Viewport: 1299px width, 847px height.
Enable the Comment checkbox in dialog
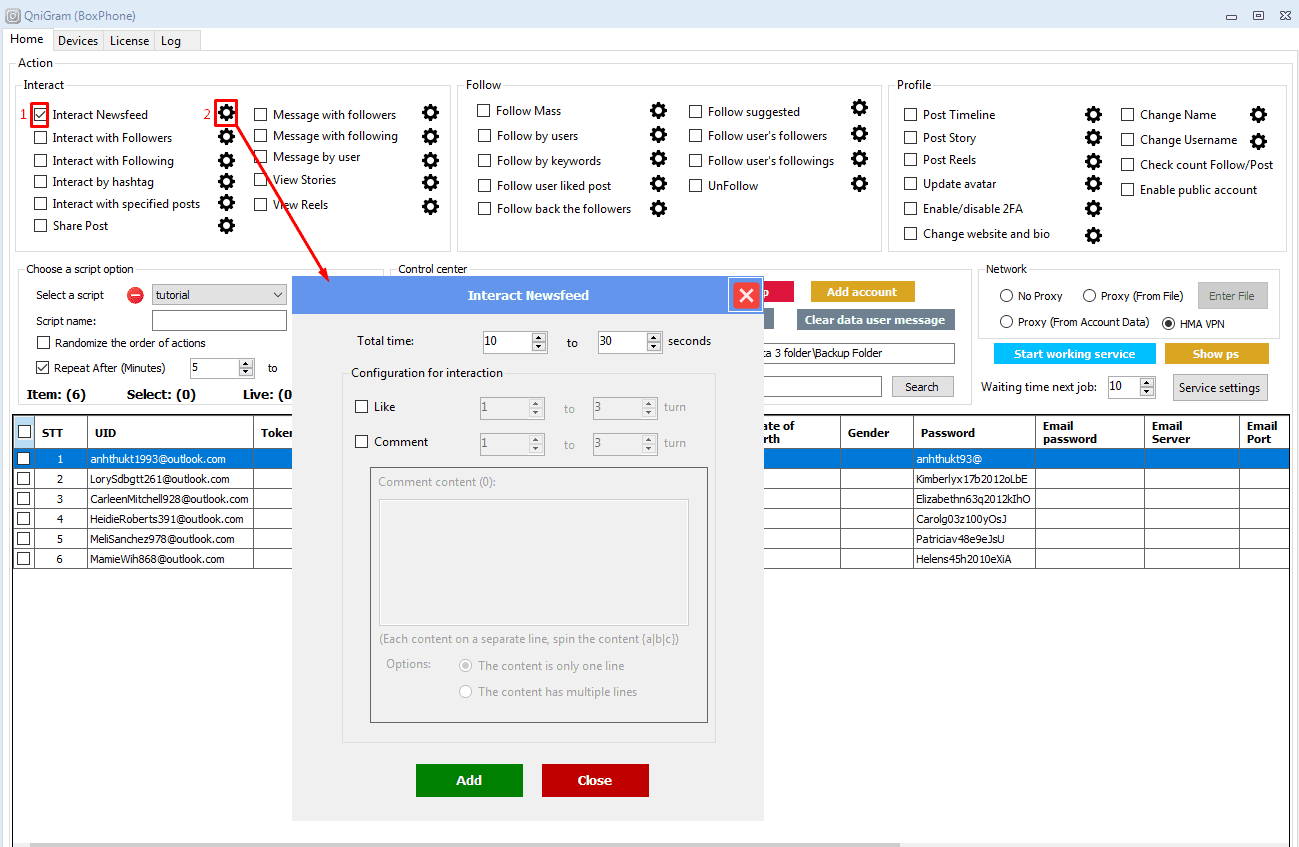[x=362, y=442]
